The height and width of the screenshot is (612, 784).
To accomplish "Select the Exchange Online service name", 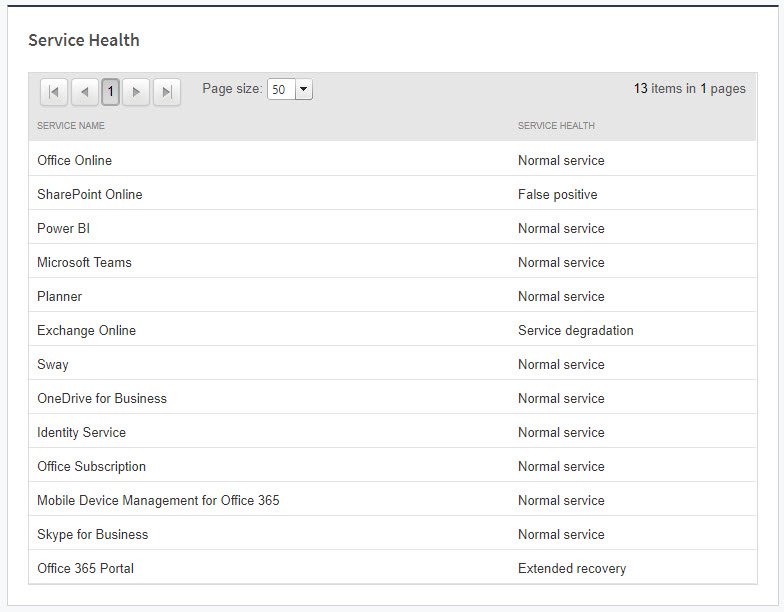I will 86,330.
